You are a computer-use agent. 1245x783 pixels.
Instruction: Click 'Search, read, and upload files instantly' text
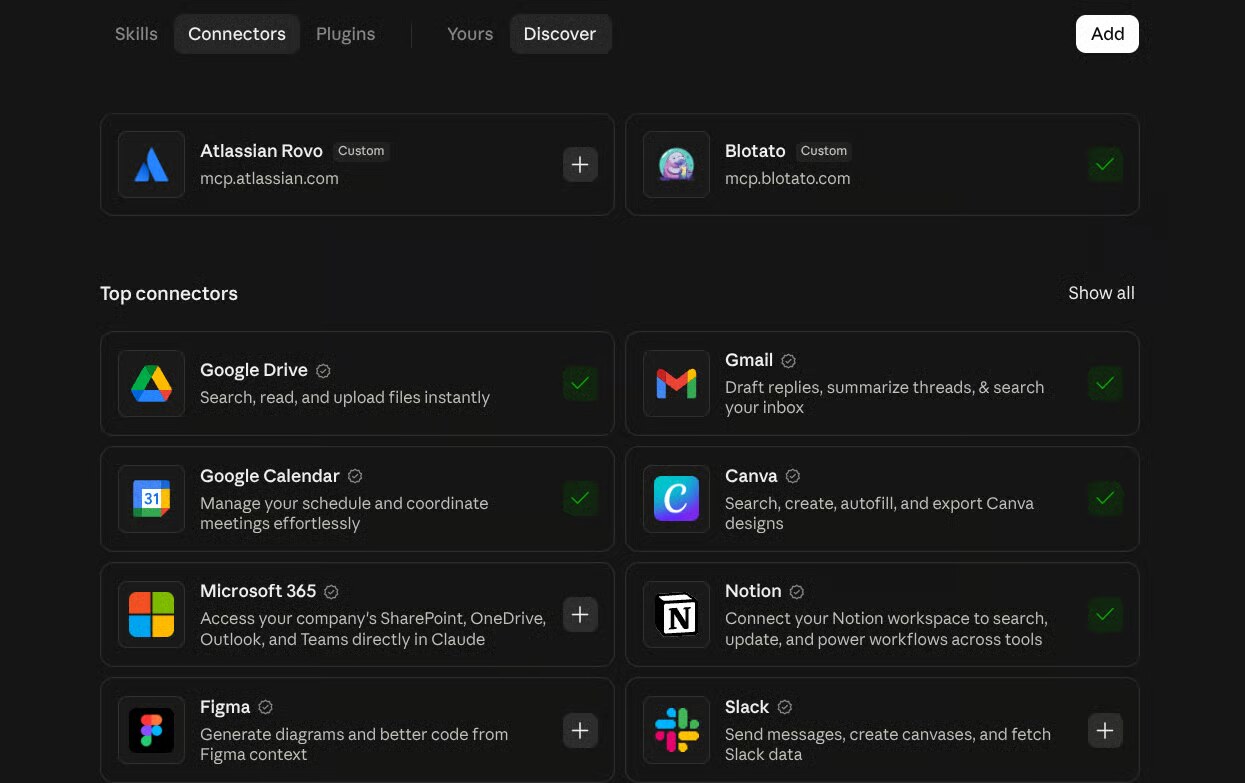[345, 397]
